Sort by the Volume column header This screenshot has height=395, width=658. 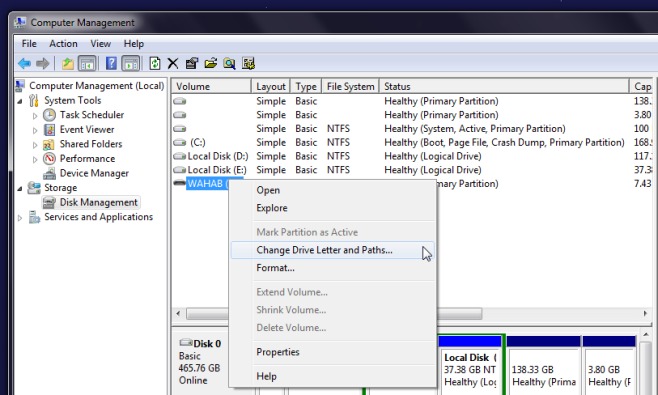click(212, 86)
